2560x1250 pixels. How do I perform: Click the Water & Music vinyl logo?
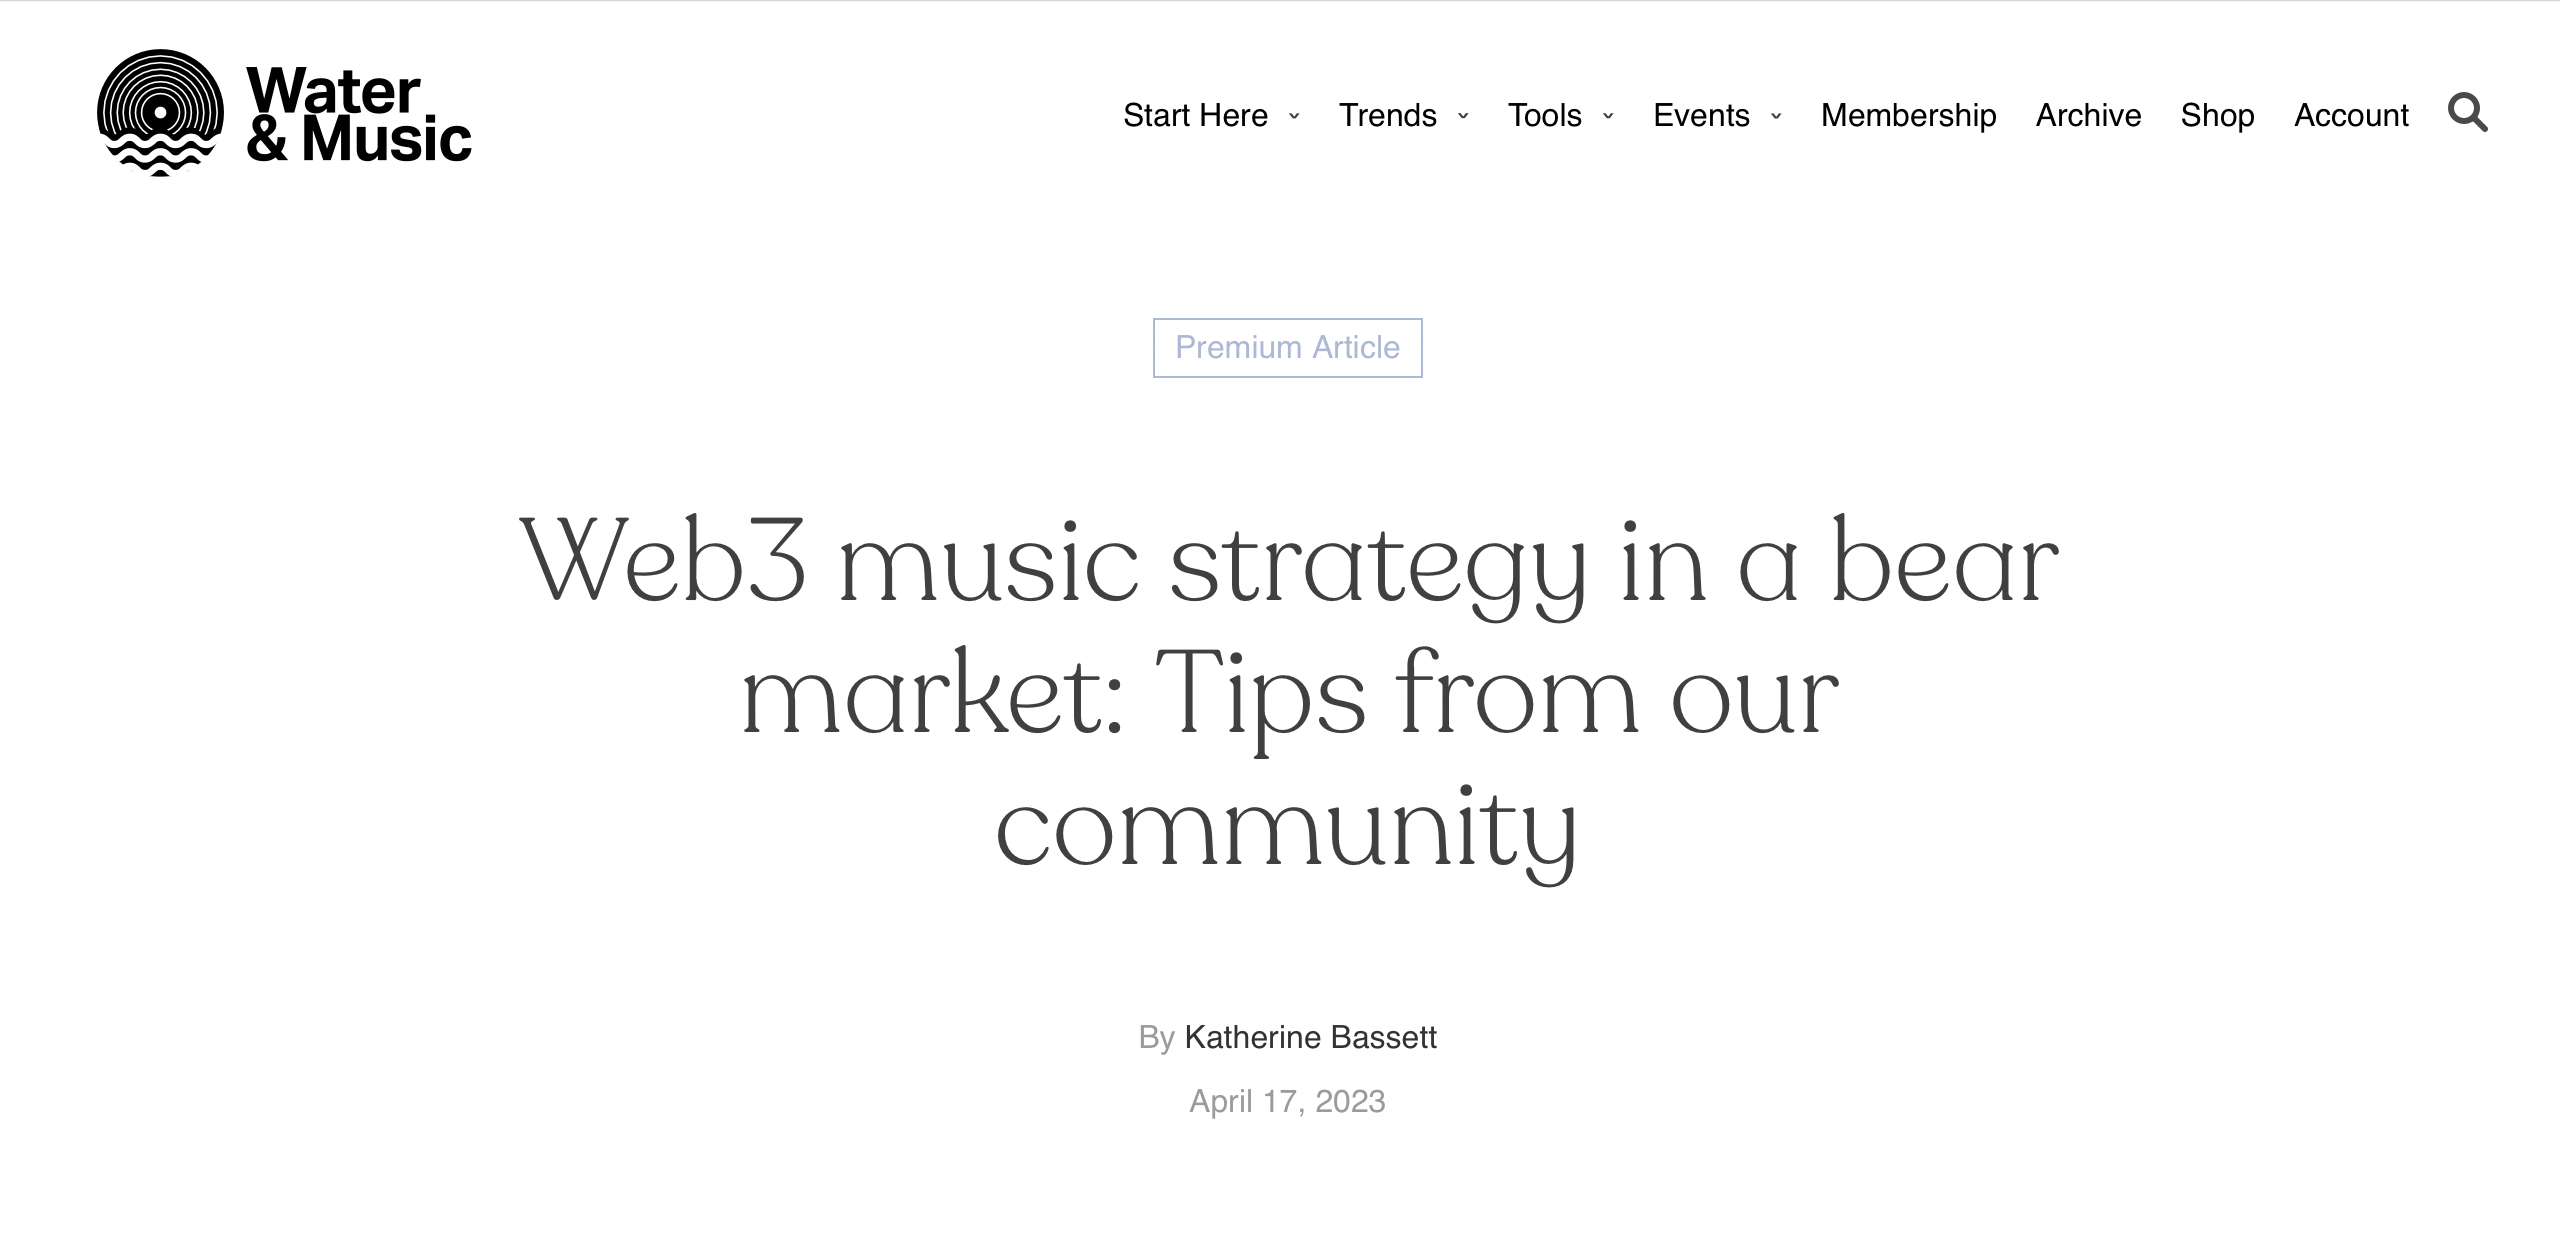click(x=160, y=113)
